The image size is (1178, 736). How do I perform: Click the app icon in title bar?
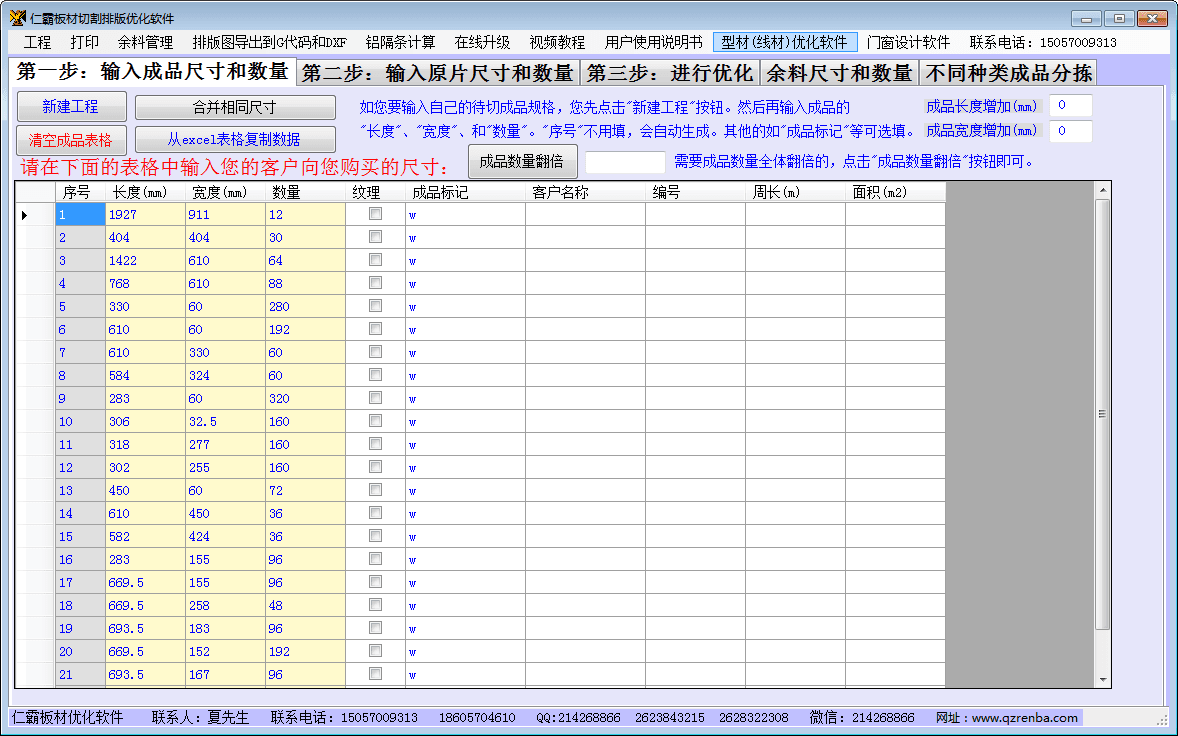pos(17,18)
